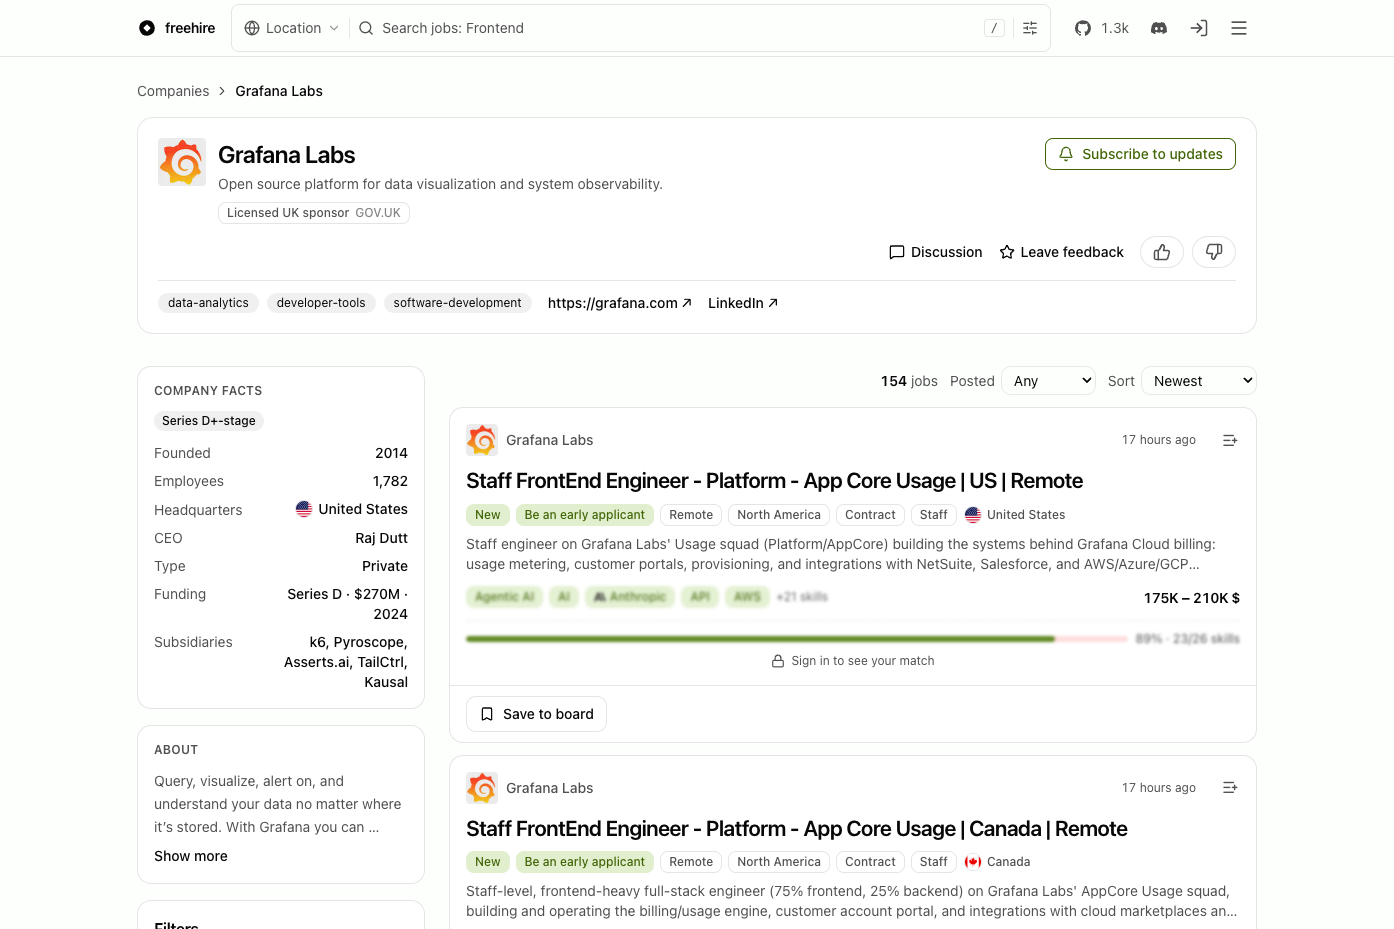The width and height of the screenshot is (1394, 929).
Task: Click Subscribe to updates button
Action: pyautogui.click(x=1140, y=154)
